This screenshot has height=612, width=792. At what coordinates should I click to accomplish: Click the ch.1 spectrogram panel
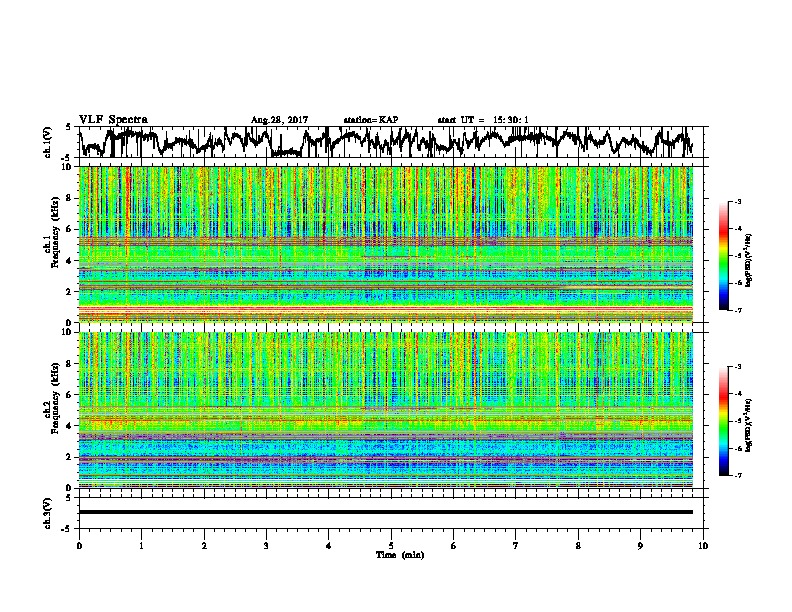point(386,244)
